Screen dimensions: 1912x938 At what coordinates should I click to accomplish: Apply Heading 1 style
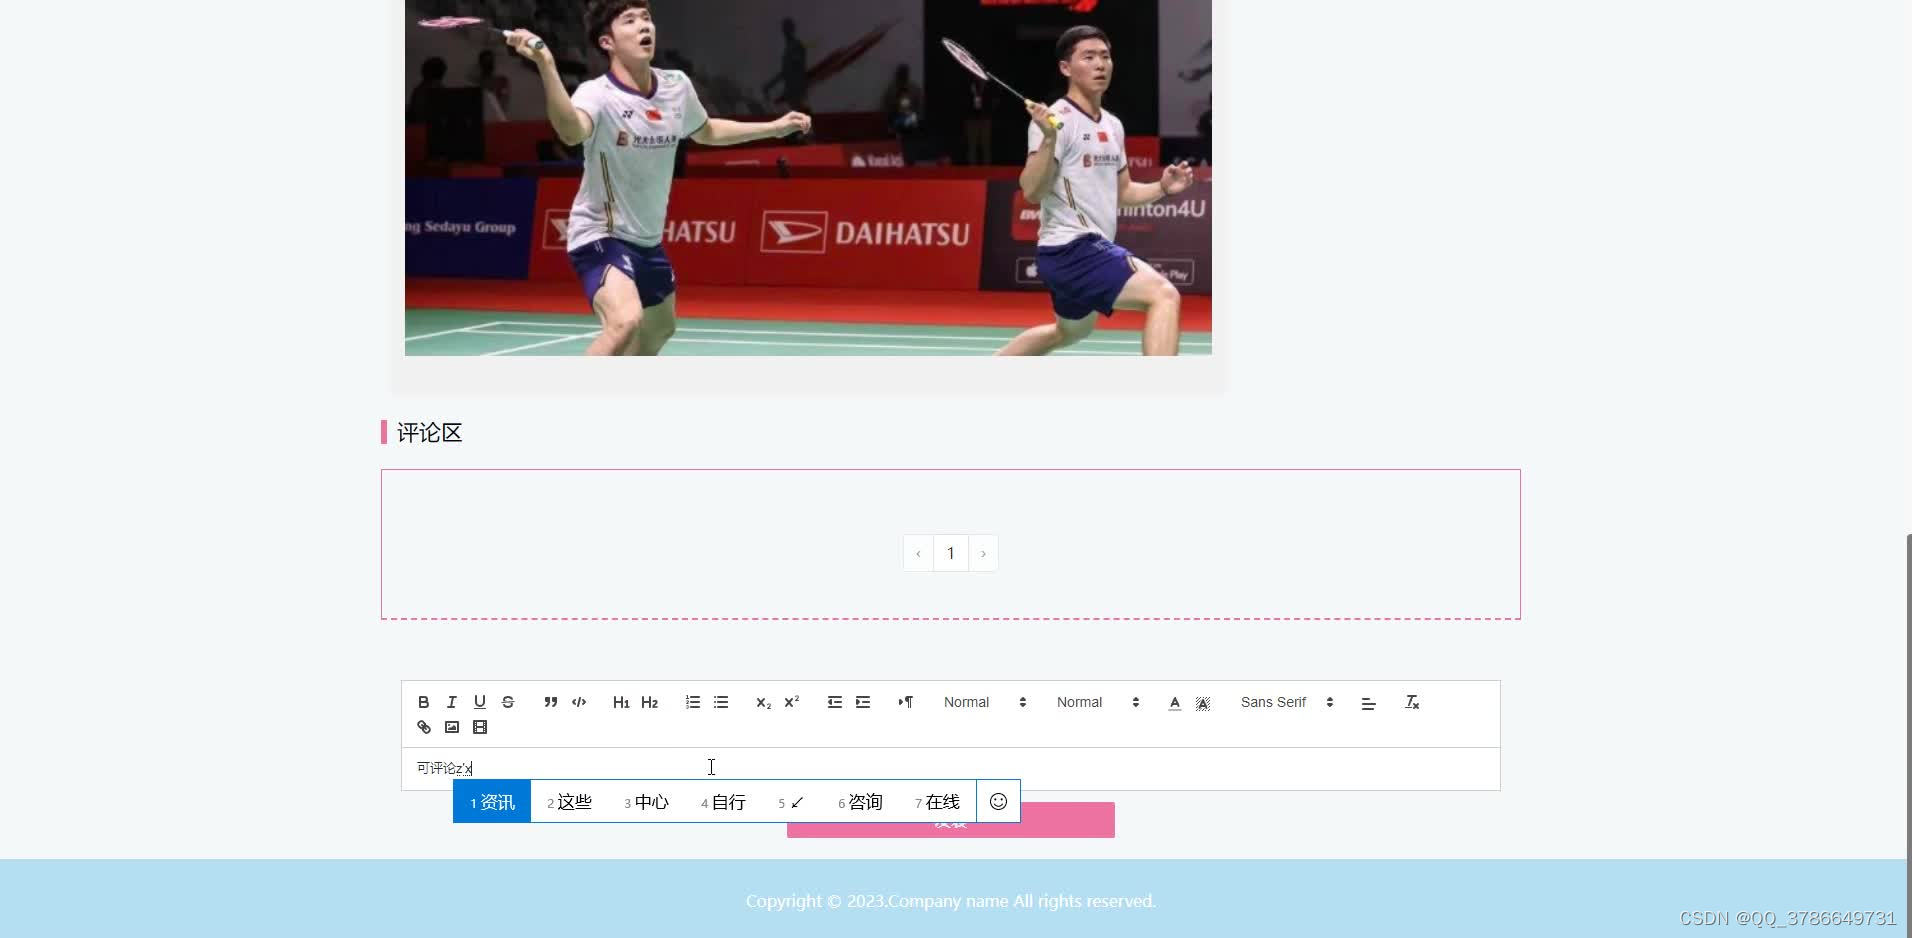pyautogui.click(x=621, y=702)
